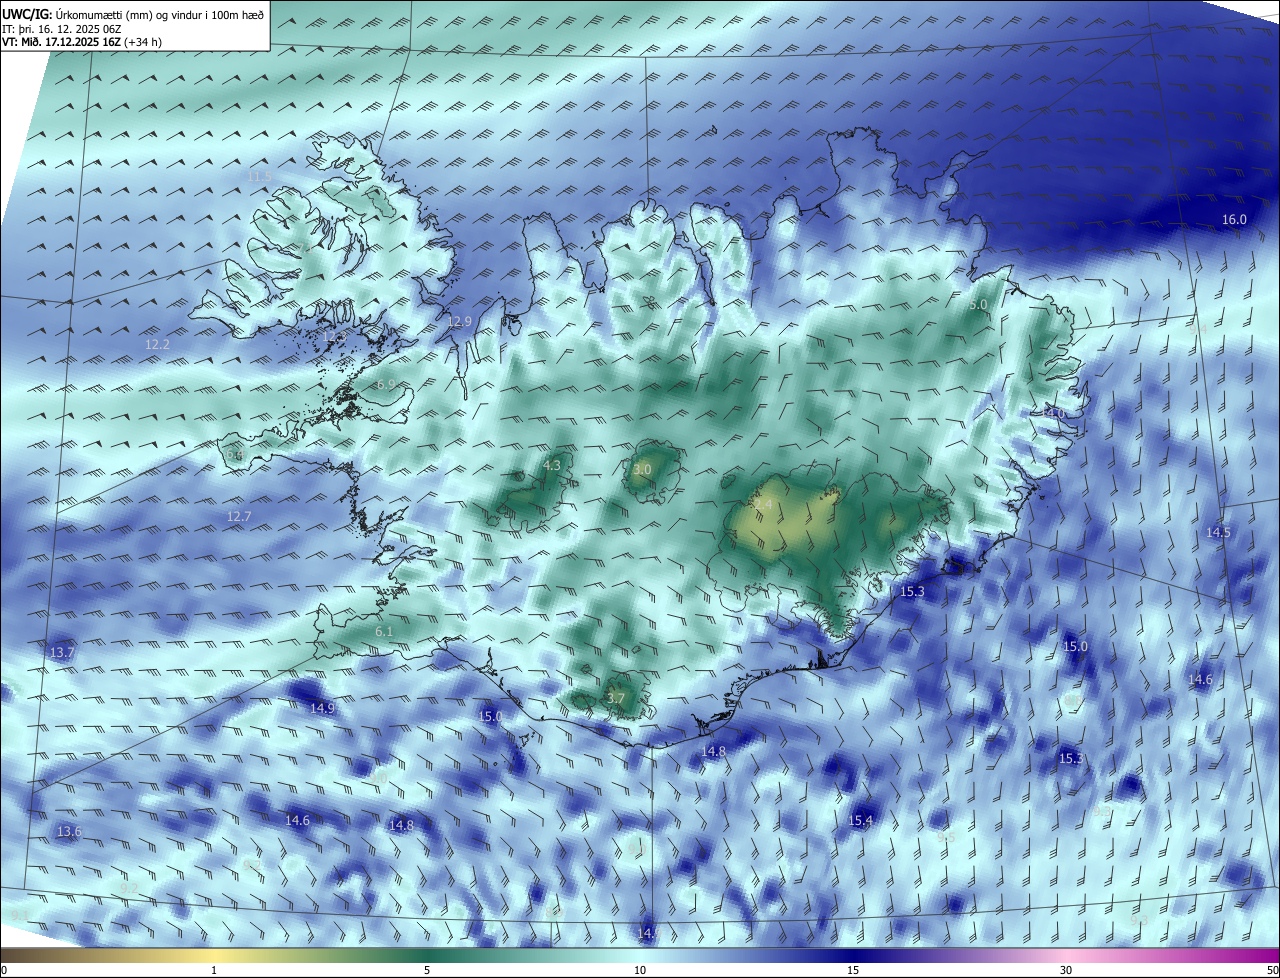Click the colorbar tick labeled 30
Viewport: 1280px width, 978px height.
click(x=1066, y=970)
